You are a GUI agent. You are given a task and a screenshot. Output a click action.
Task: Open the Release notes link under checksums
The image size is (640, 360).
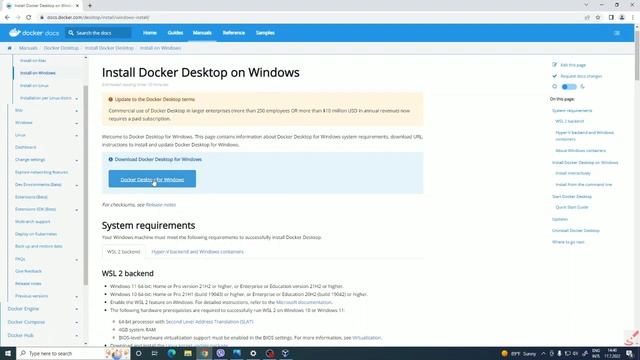161,205
